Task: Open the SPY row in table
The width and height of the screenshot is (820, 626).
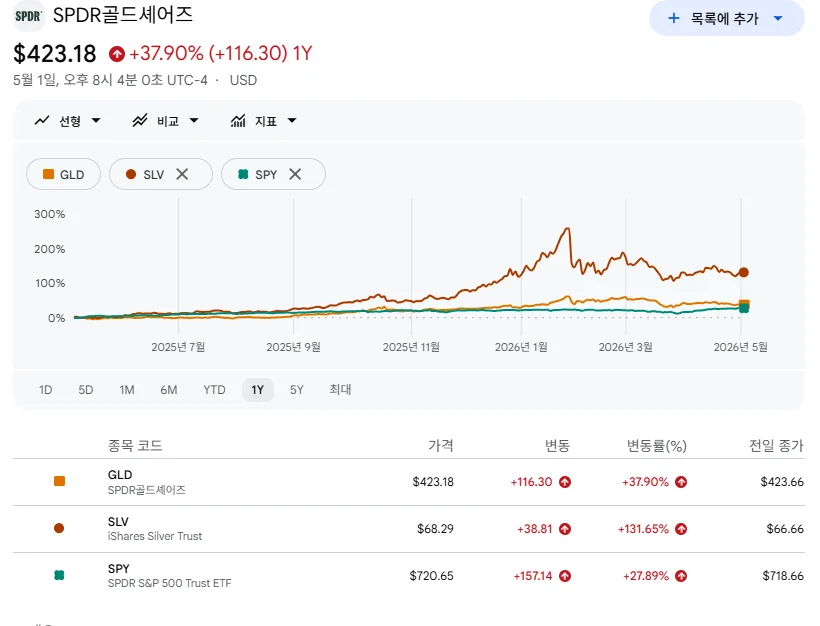Action: pyautogui.click(x=409, y=576)
